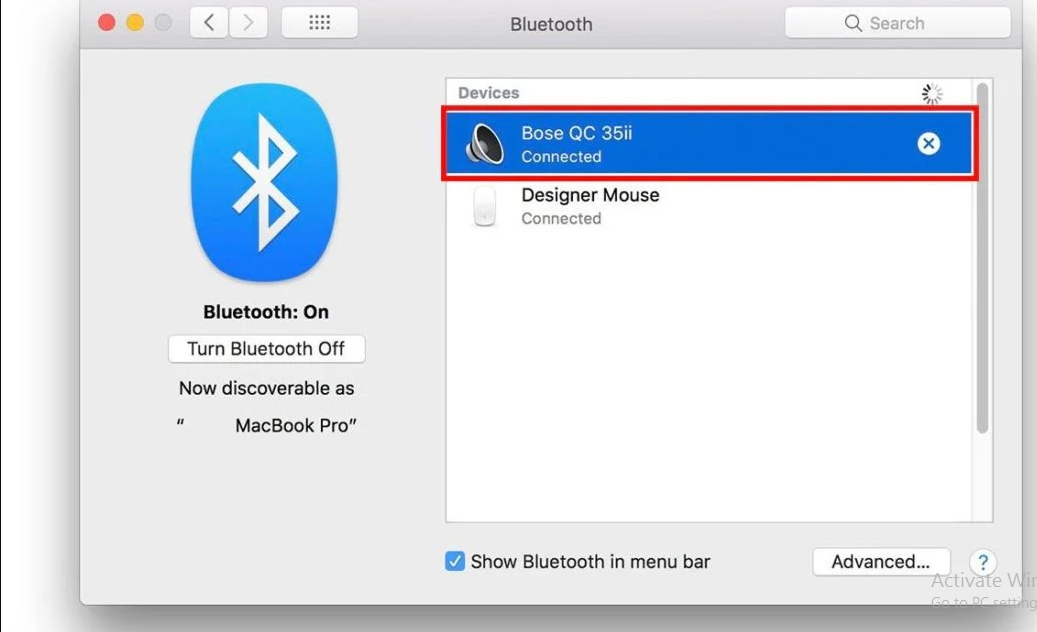The image size is (1037, 632).
Task: Select the Bose QC 35ii device row
Action: pos(709,143)
